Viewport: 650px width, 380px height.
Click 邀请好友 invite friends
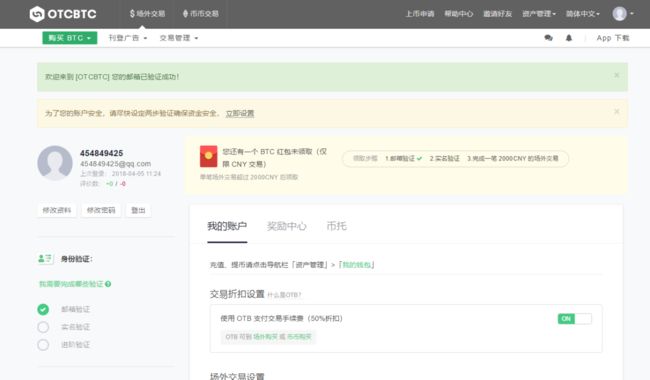(x=497, y=14)
